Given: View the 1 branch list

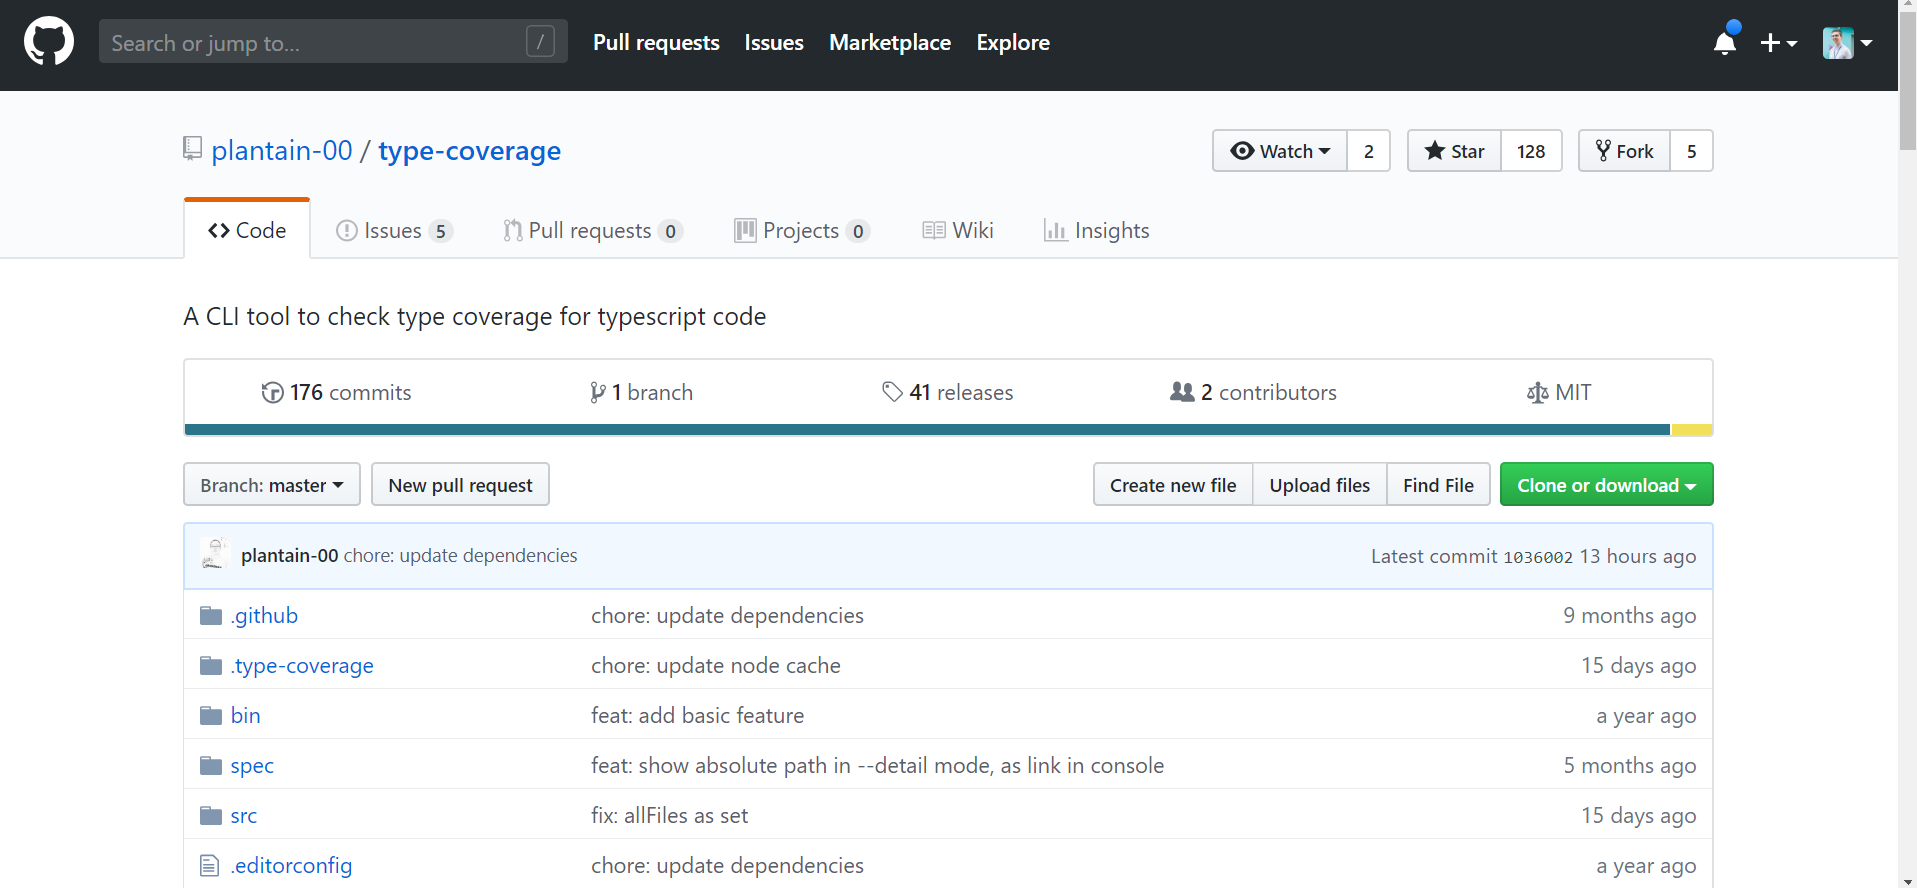Looking at the screenshot, I should pyautogui.click(x=641, y=392).
